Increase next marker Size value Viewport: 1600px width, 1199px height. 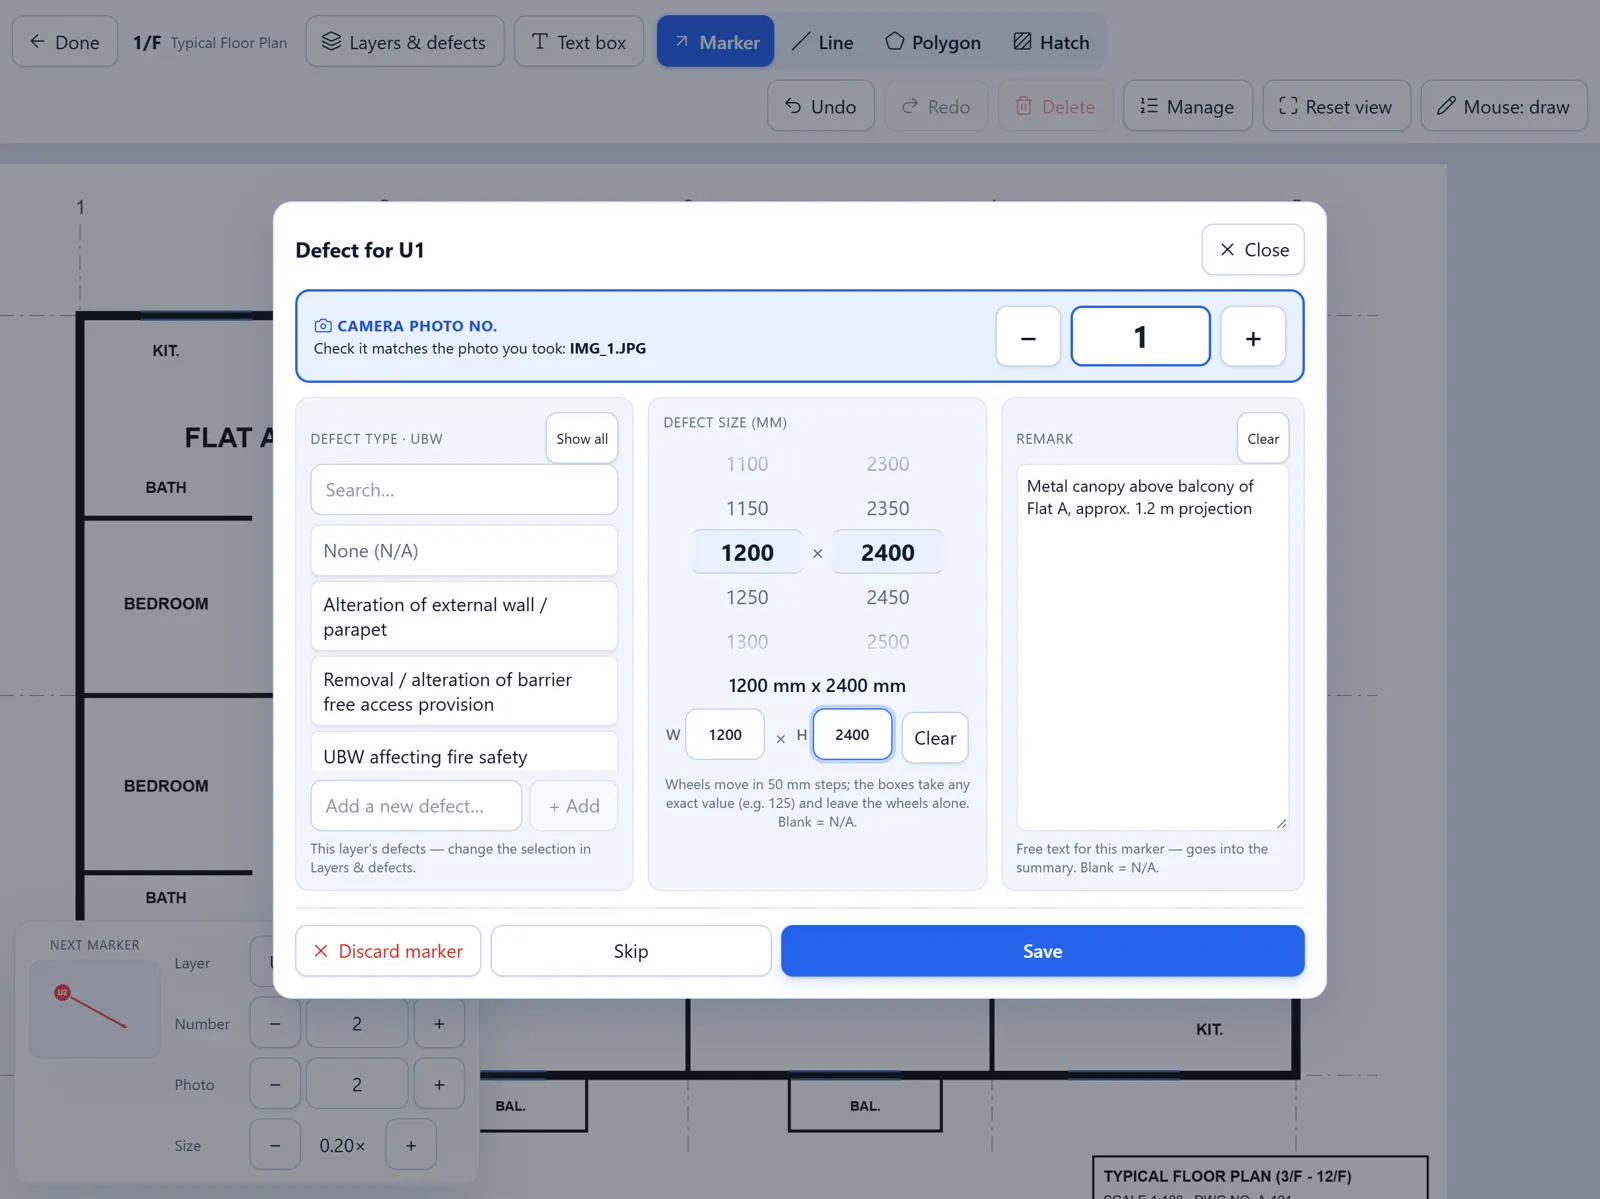(x=411, y=1146)
